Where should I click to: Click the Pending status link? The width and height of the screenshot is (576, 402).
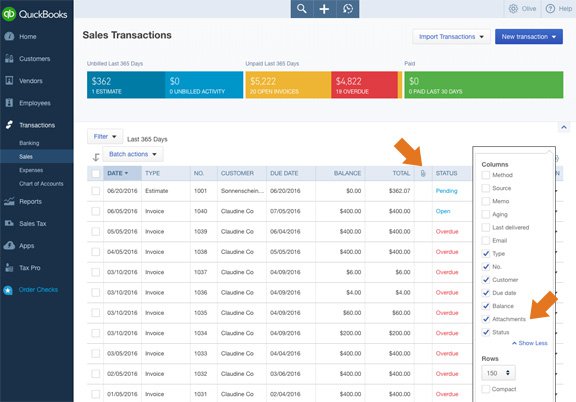pos(446,191)
